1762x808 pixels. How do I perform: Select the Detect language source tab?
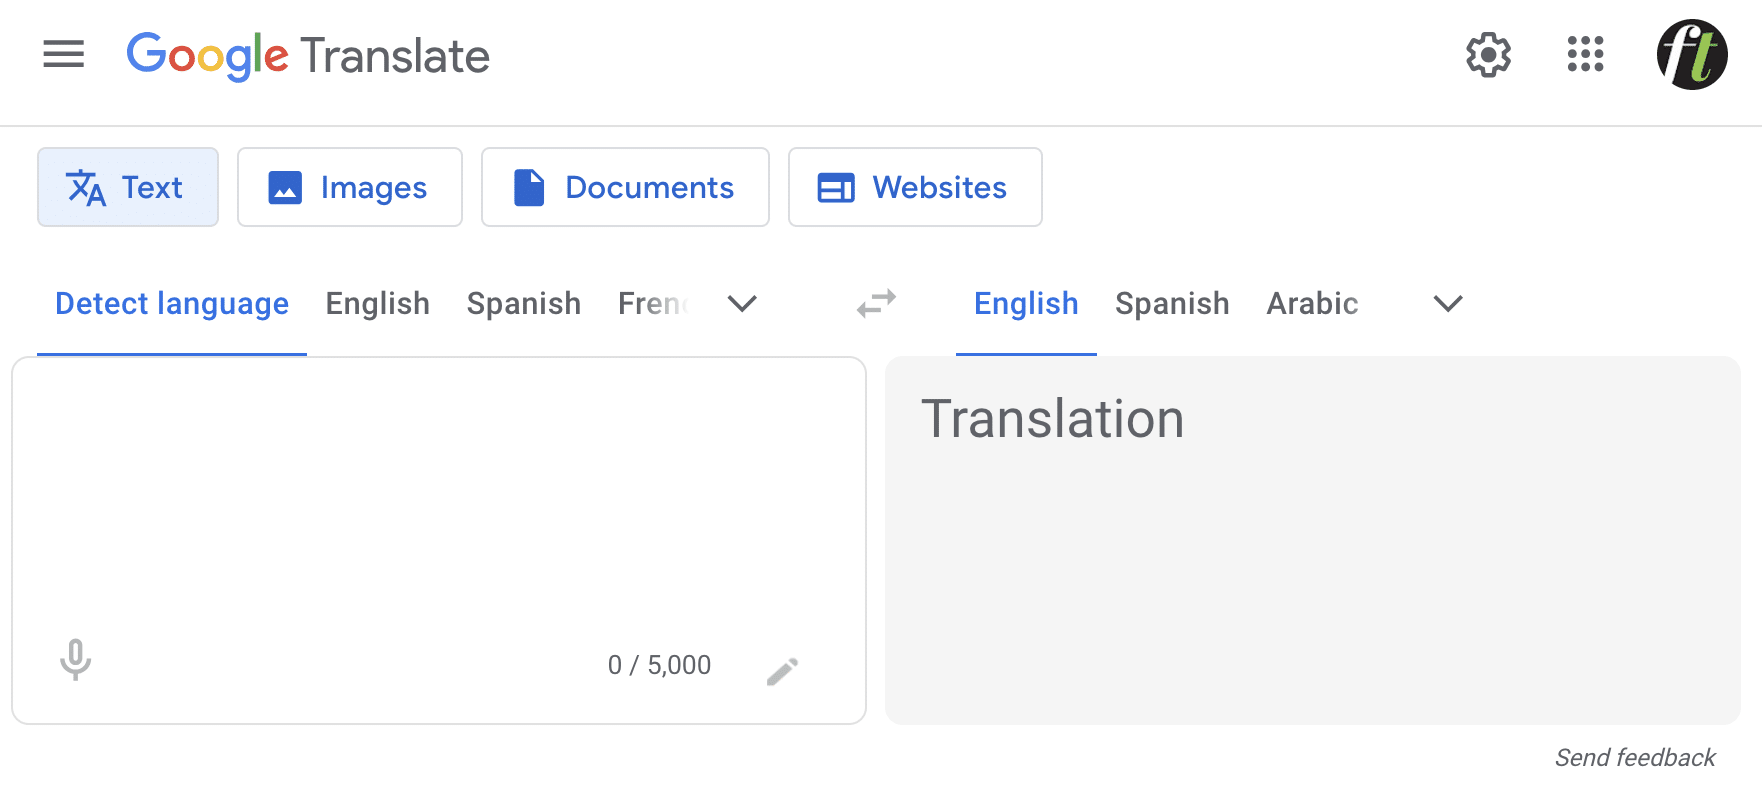tap(172, 304)
